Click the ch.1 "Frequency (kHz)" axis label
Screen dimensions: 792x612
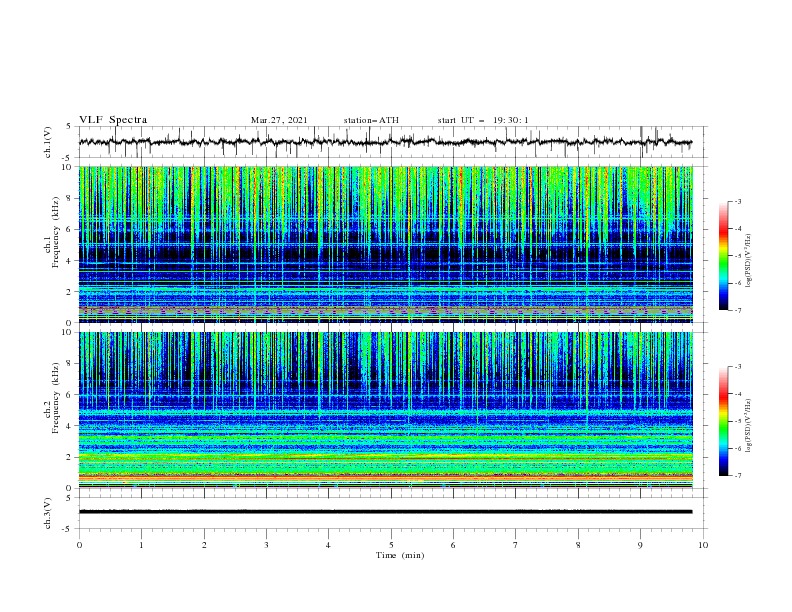(55, 231)
